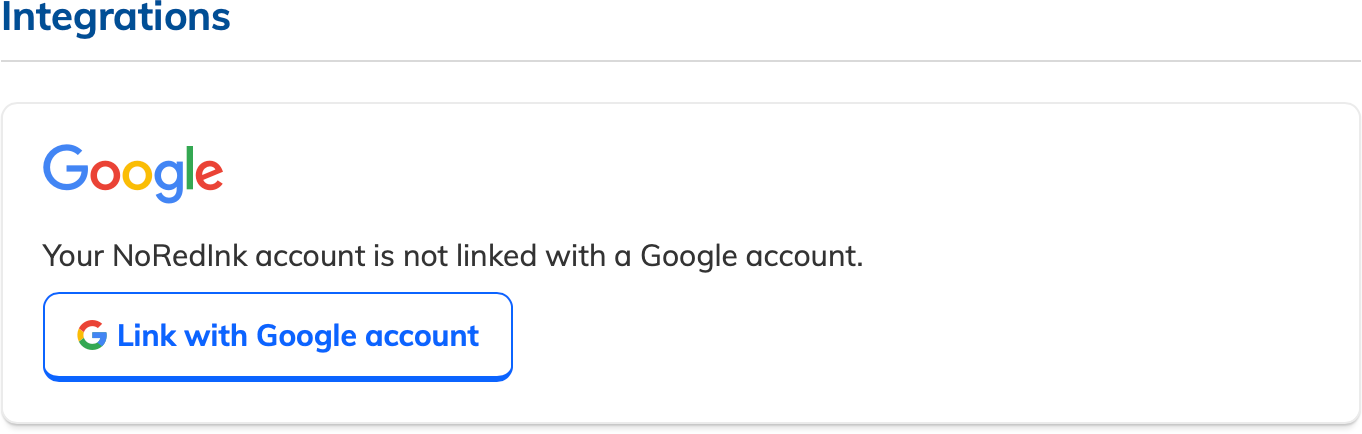Click the first red 'o' in Google logo
The width and height of the screenshot is (1362, 434).
[x=106, y=175]
